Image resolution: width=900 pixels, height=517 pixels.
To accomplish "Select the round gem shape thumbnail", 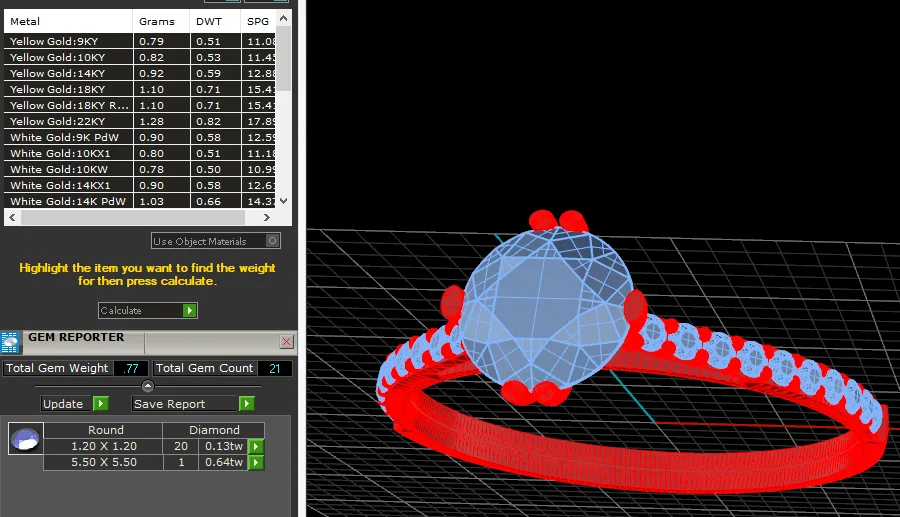I will pos(25,439).
